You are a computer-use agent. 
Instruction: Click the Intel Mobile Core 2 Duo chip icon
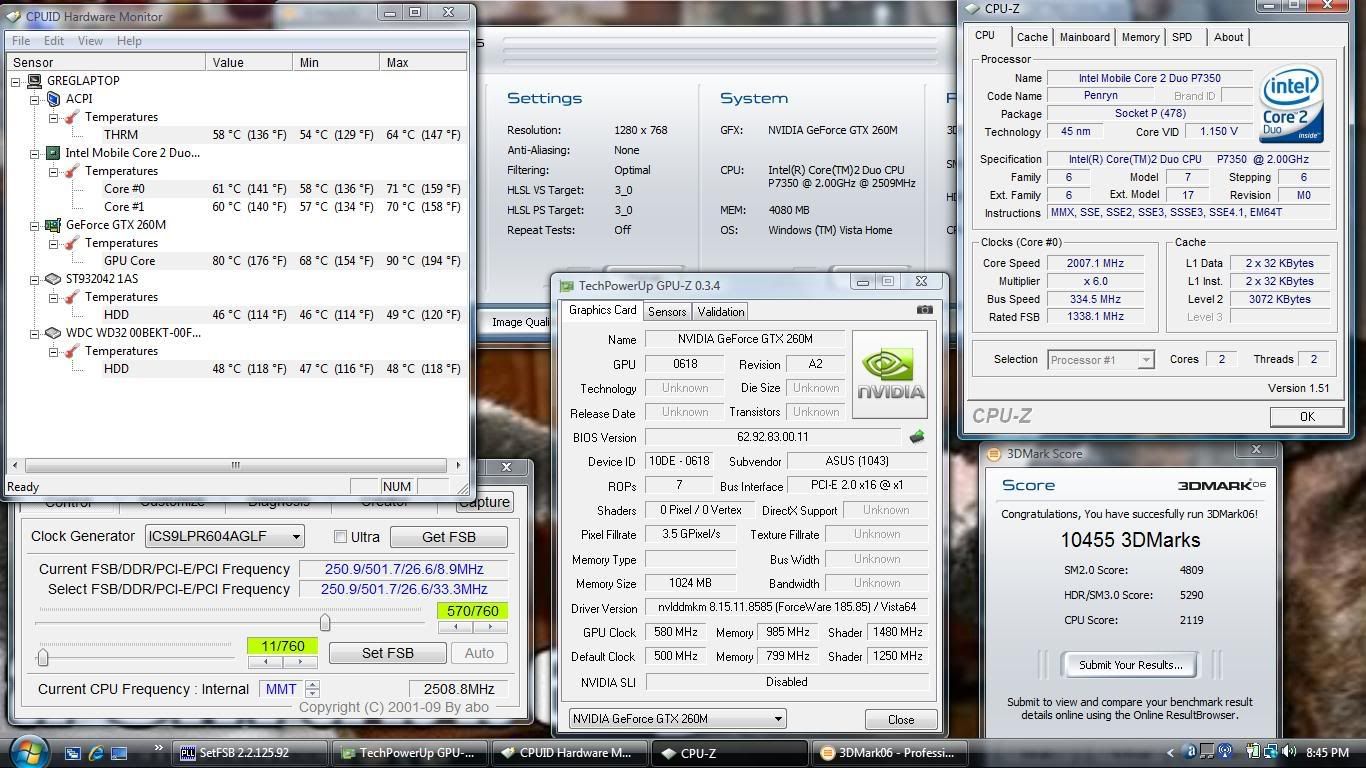pos(53,153)
